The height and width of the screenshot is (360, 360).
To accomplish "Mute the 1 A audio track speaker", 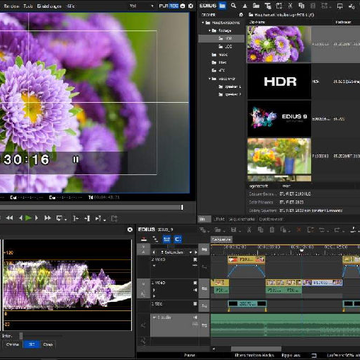I will coord(195,317).
